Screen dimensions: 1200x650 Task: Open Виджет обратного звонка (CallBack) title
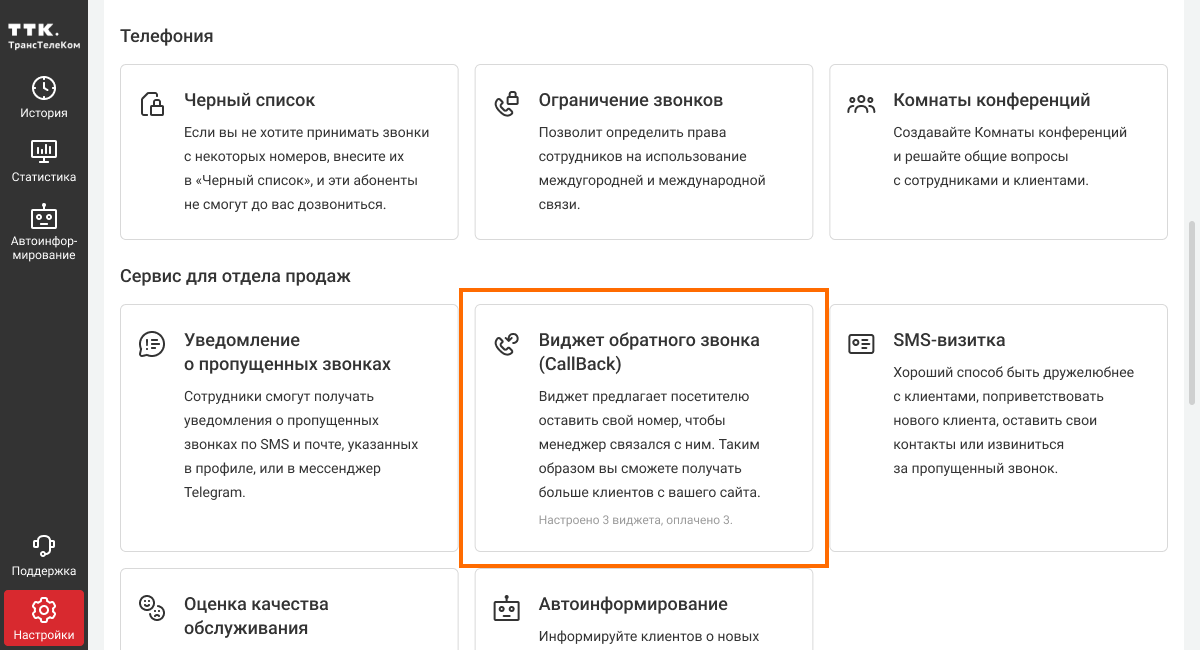pyautogui.click(x=648, y=351)
